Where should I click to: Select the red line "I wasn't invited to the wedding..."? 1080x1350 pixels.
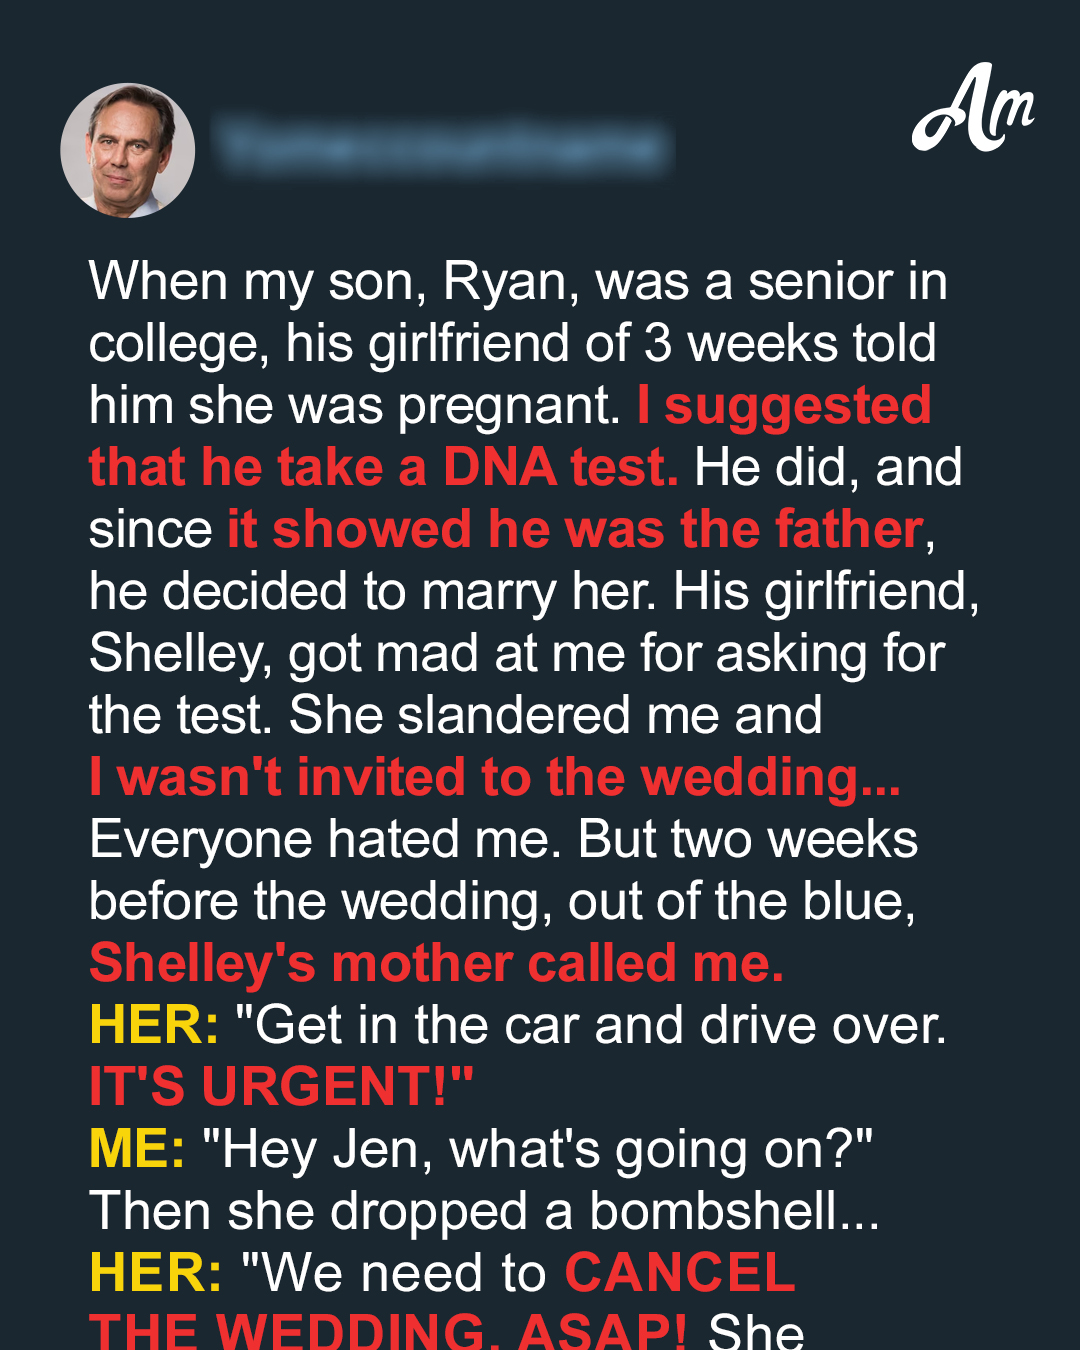[495, 777]
